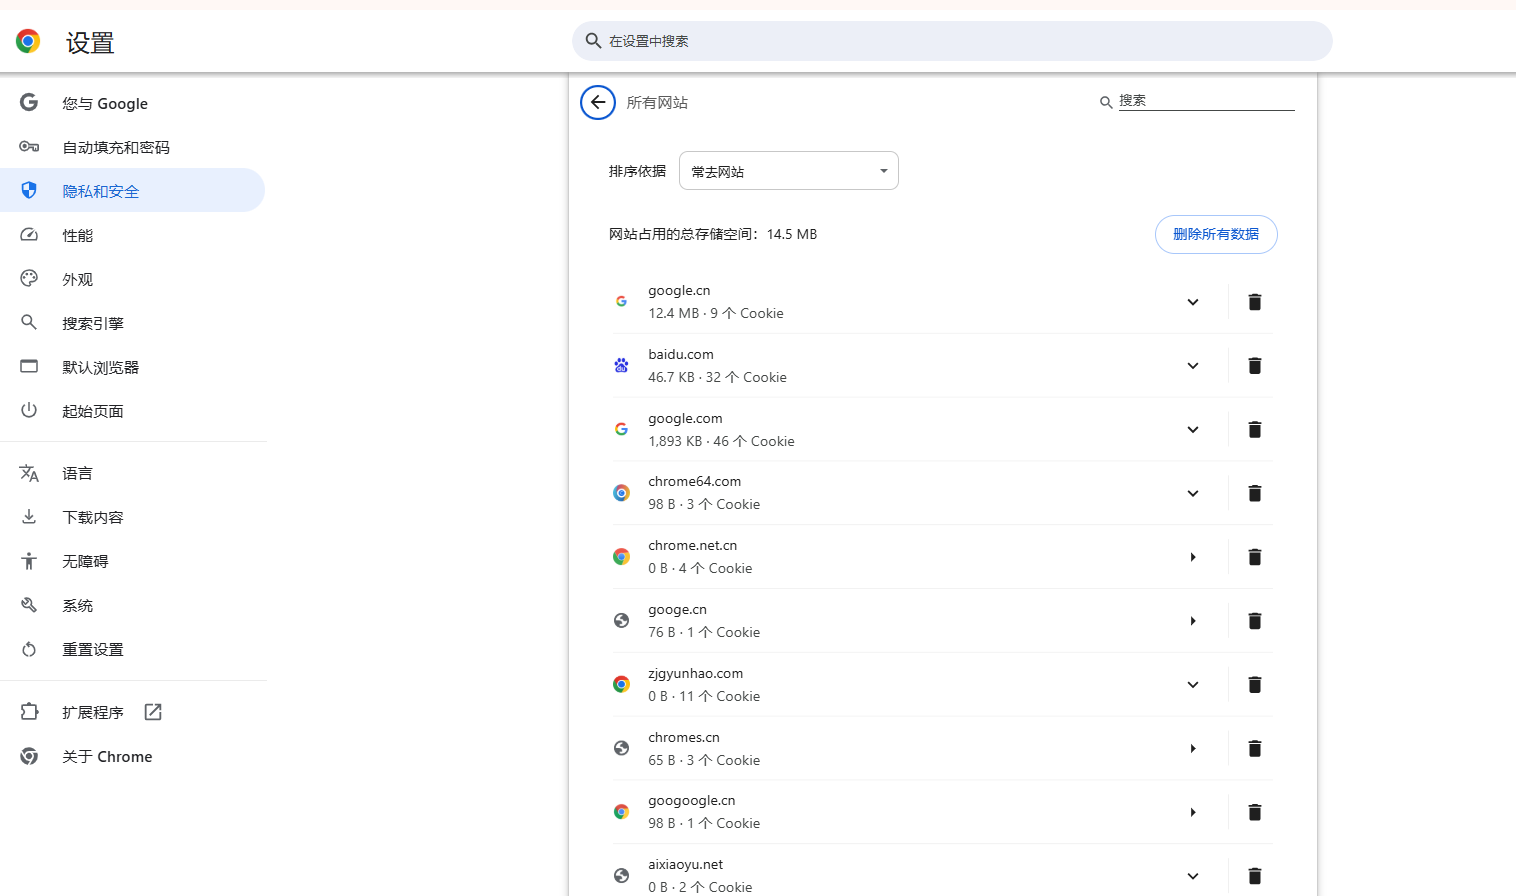Select 隐私和安全 in sidebar
The width and height of the screenshot is (1516, 896).
point(132,190)
